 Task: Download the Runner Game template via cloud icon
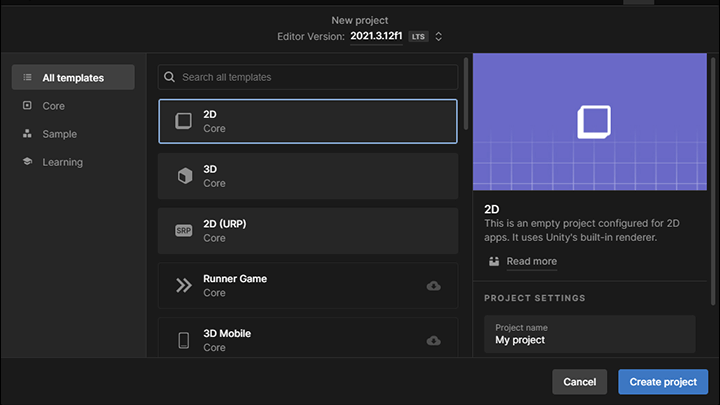(433, 286)
